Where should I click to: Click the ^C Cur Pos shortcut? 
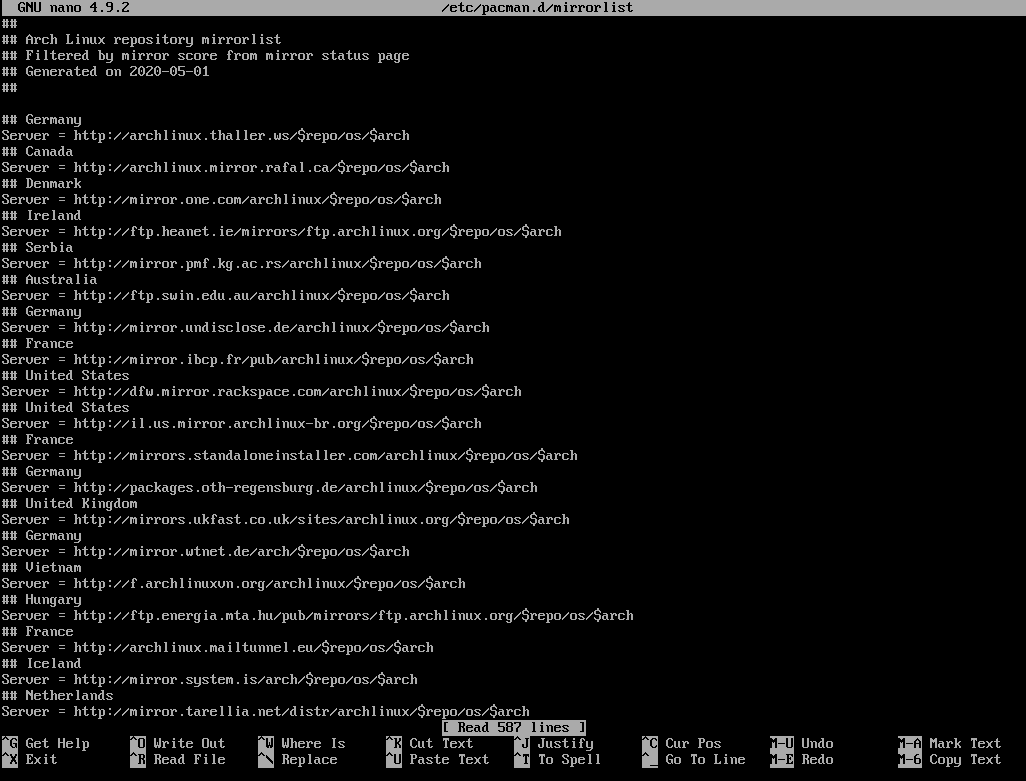coord(682,744)
